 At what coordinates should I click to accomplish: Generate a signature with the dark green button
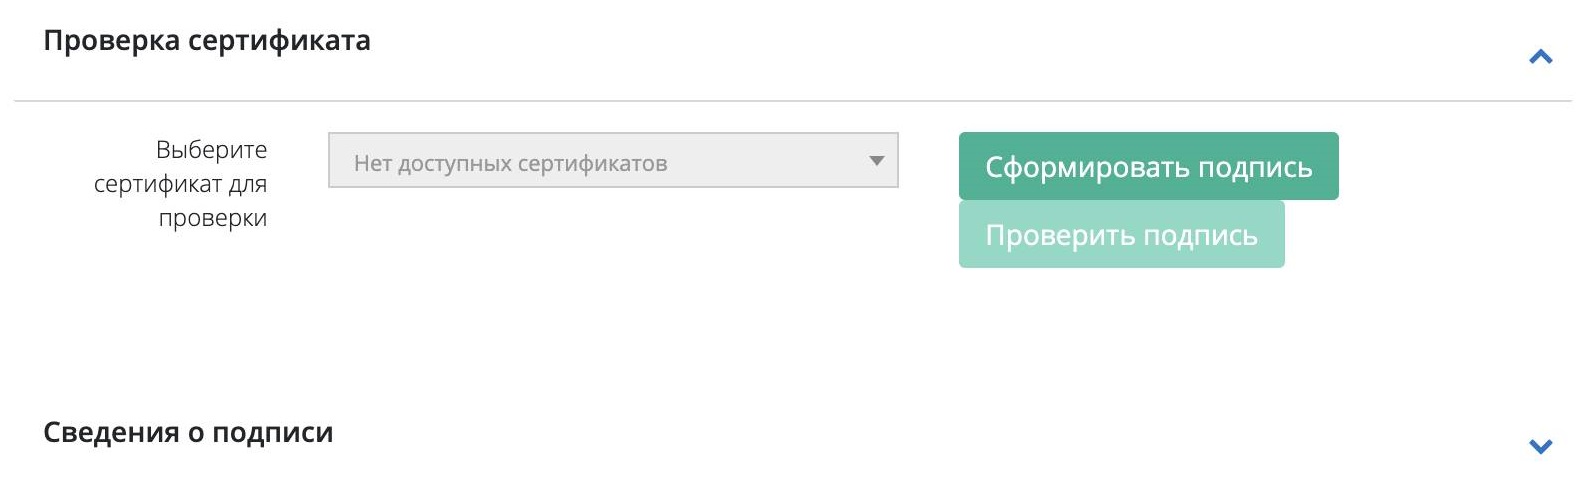point(1148,166)
